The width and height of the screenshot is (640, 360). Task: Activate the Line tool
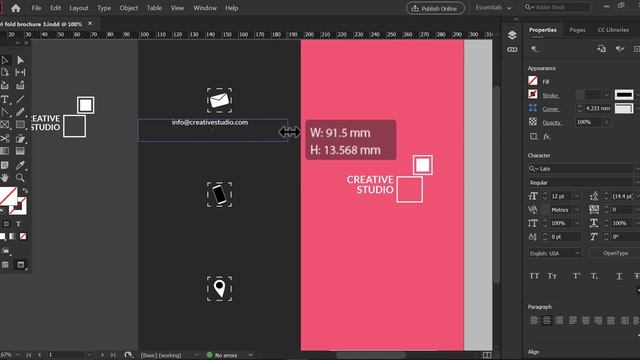(20, 99)
